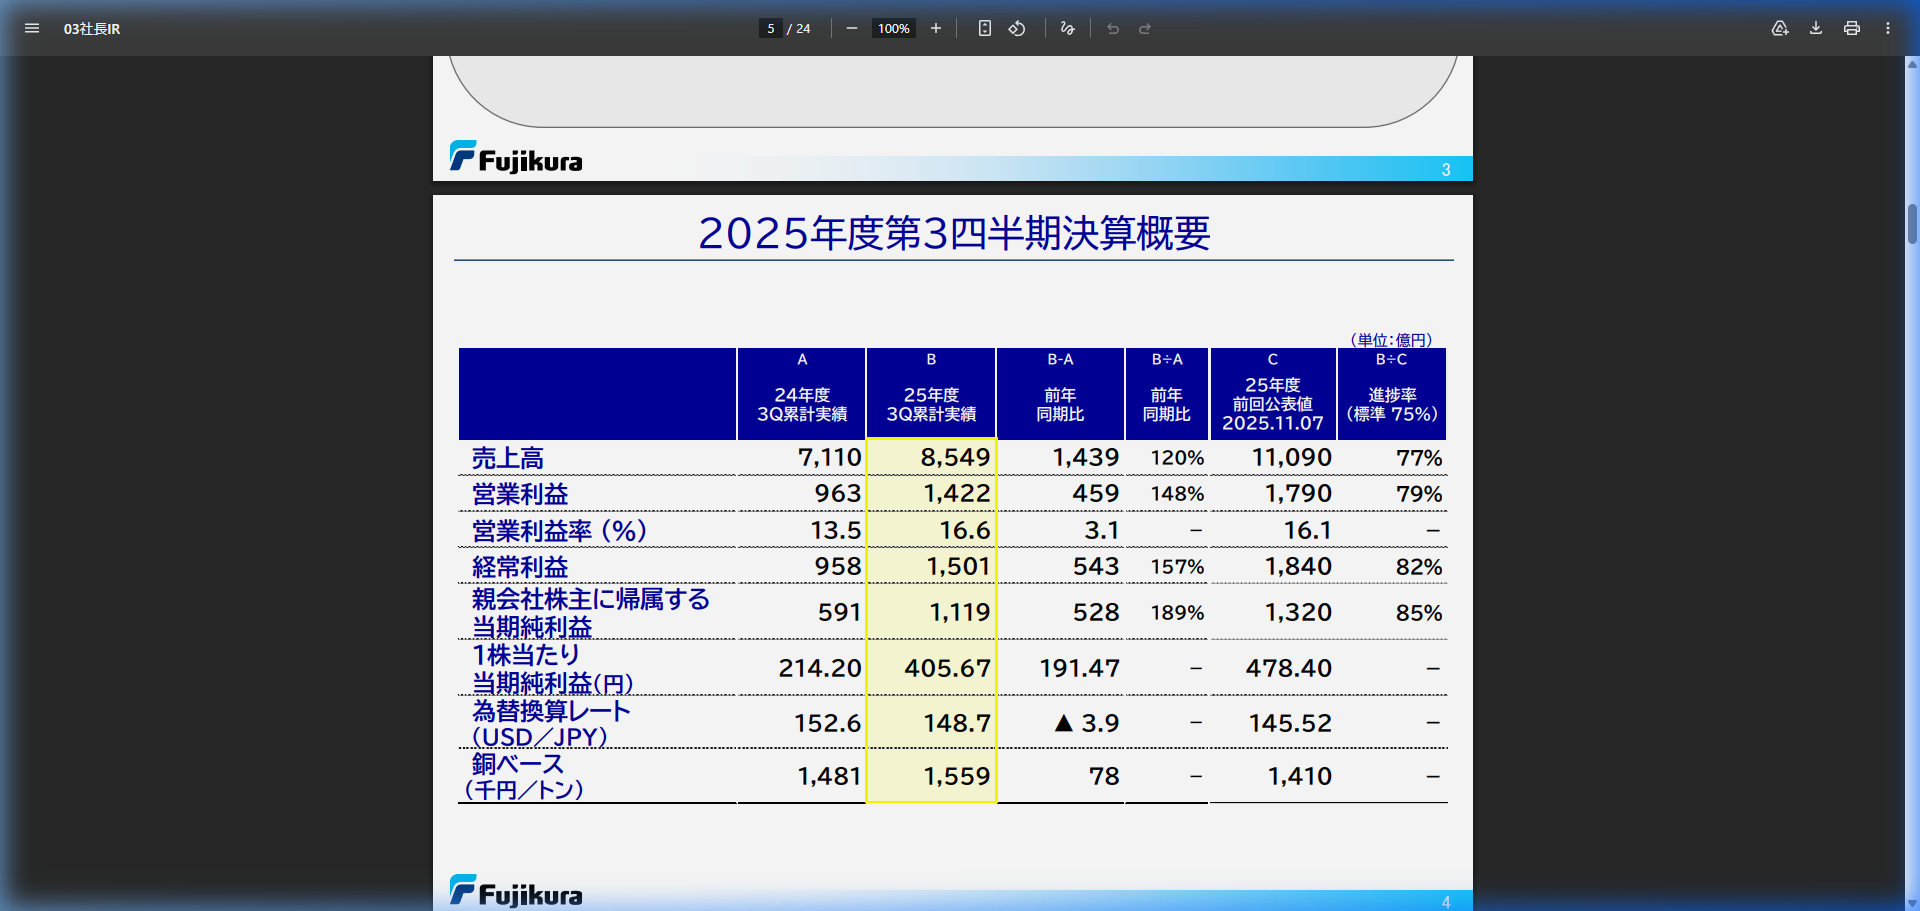Click the 2025年度第3四半期決算概要 slide title
1920x911 pixels.
953,233
